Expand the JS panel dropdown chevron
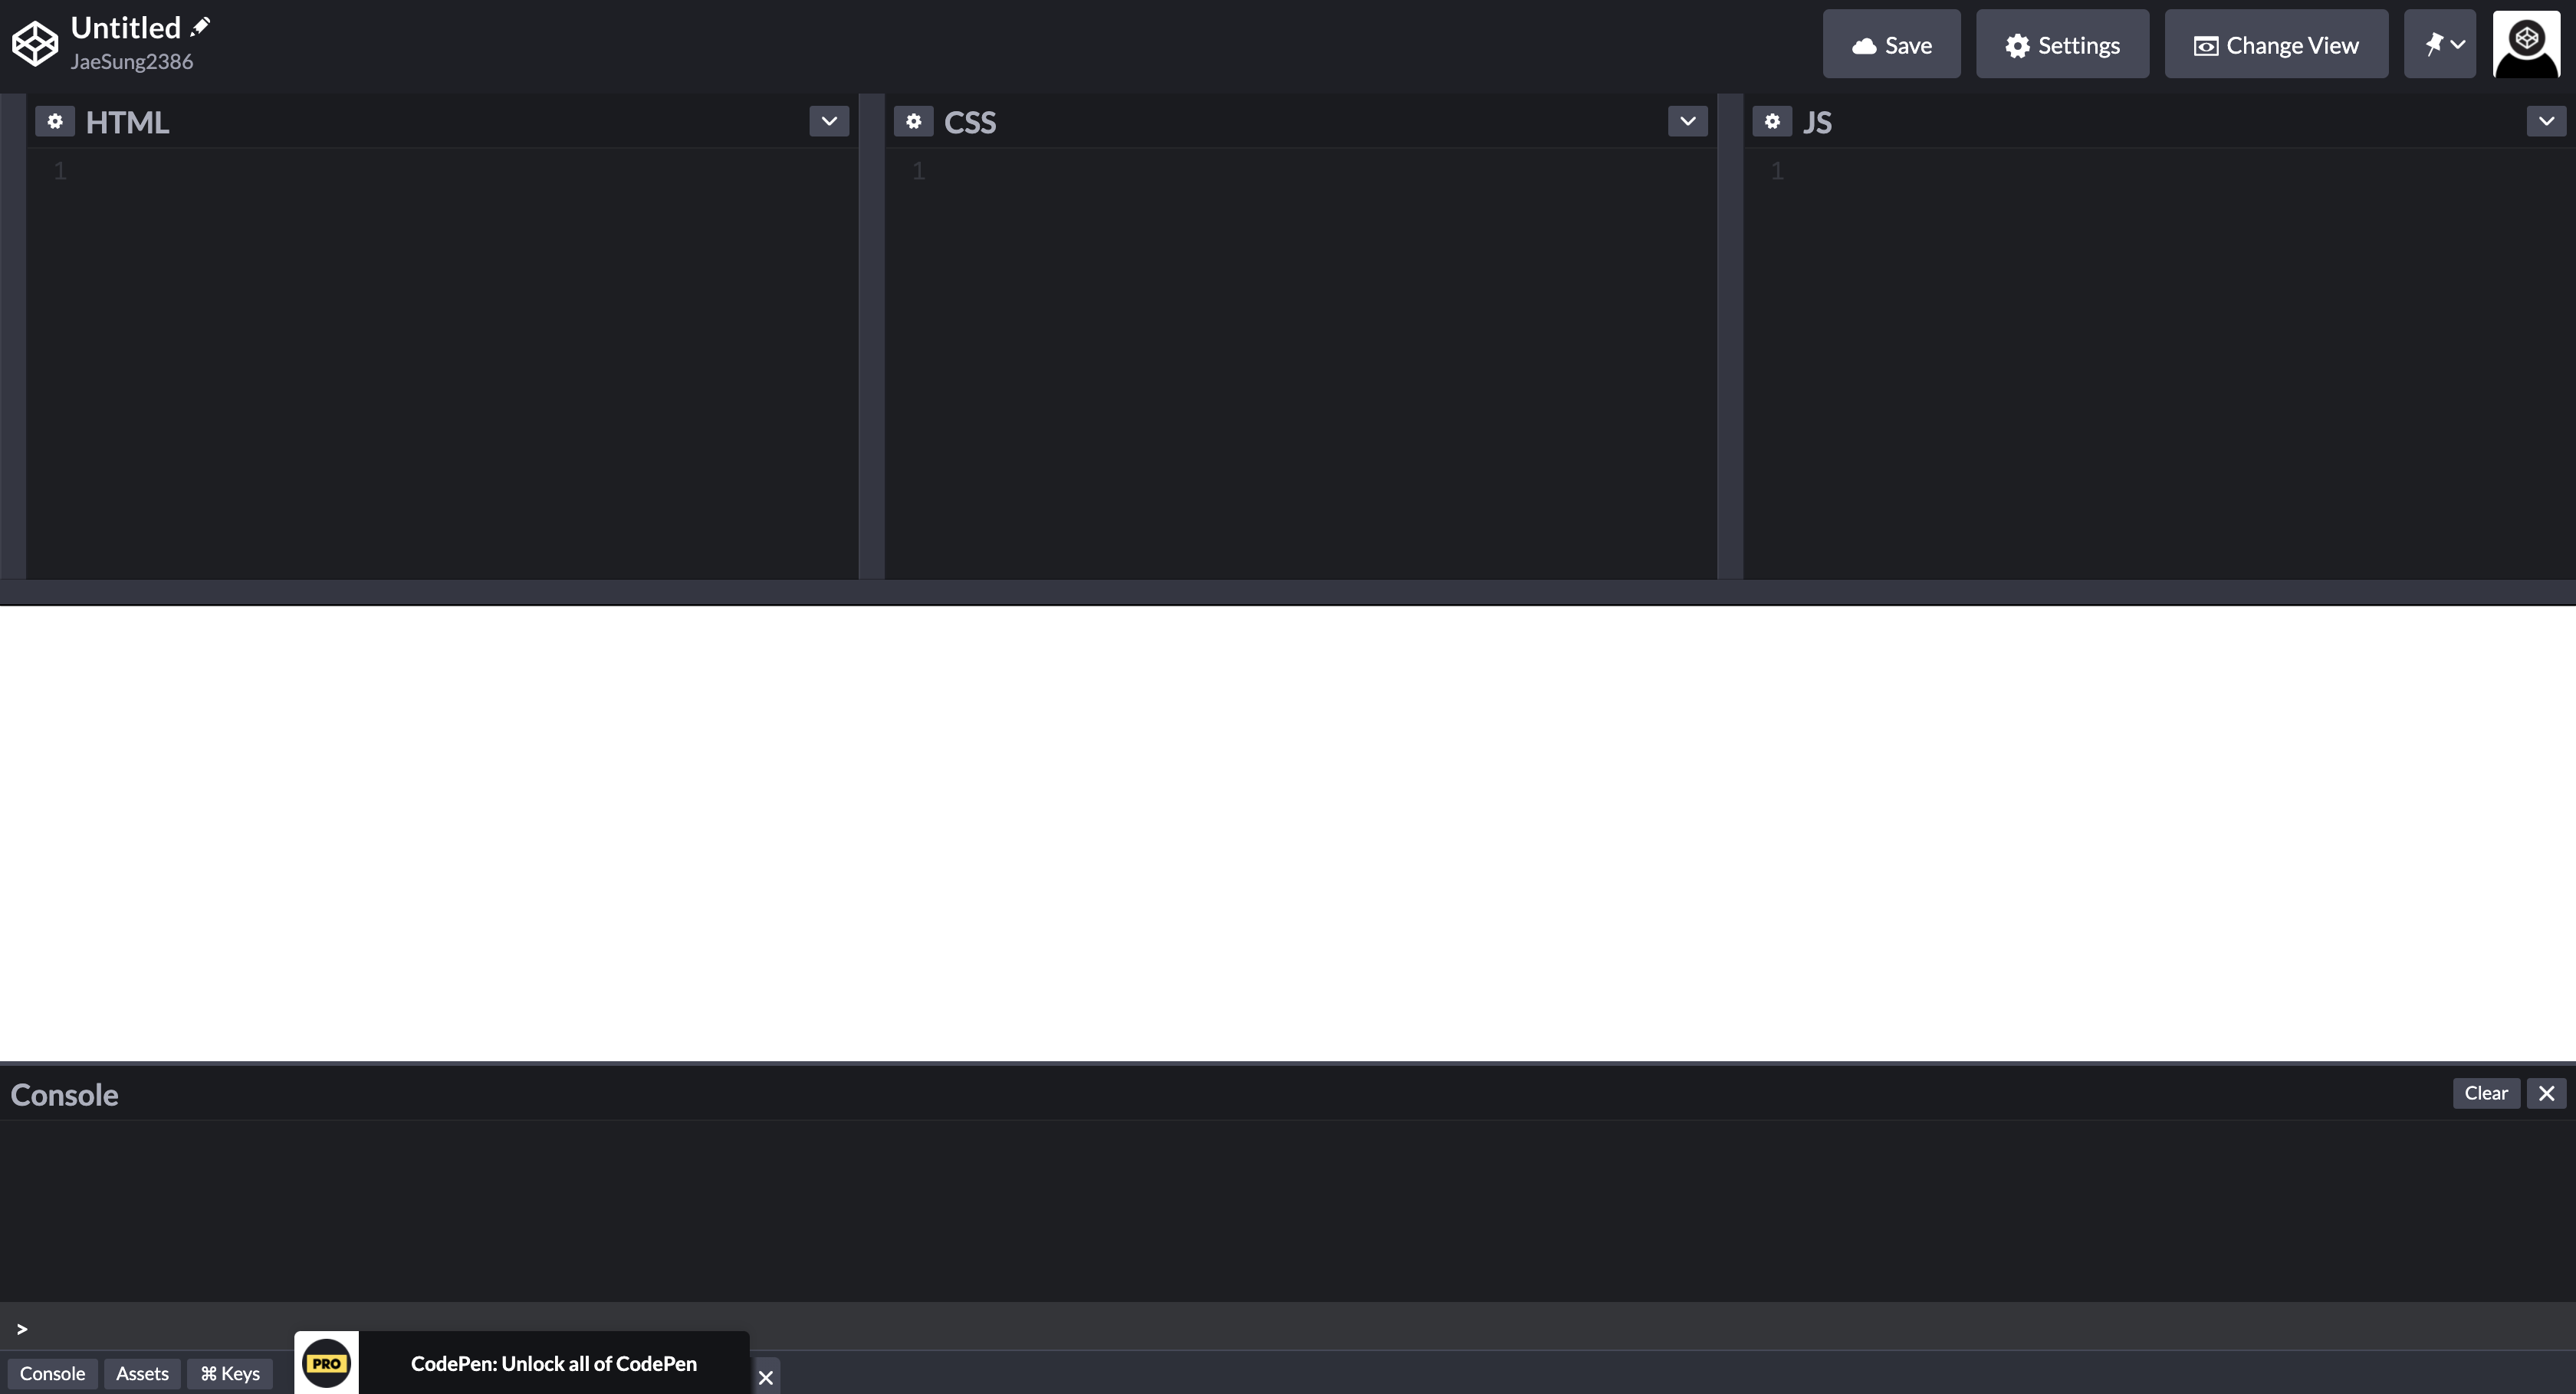Screen dimensions: 2576x1394 [x=2546, y=121]
